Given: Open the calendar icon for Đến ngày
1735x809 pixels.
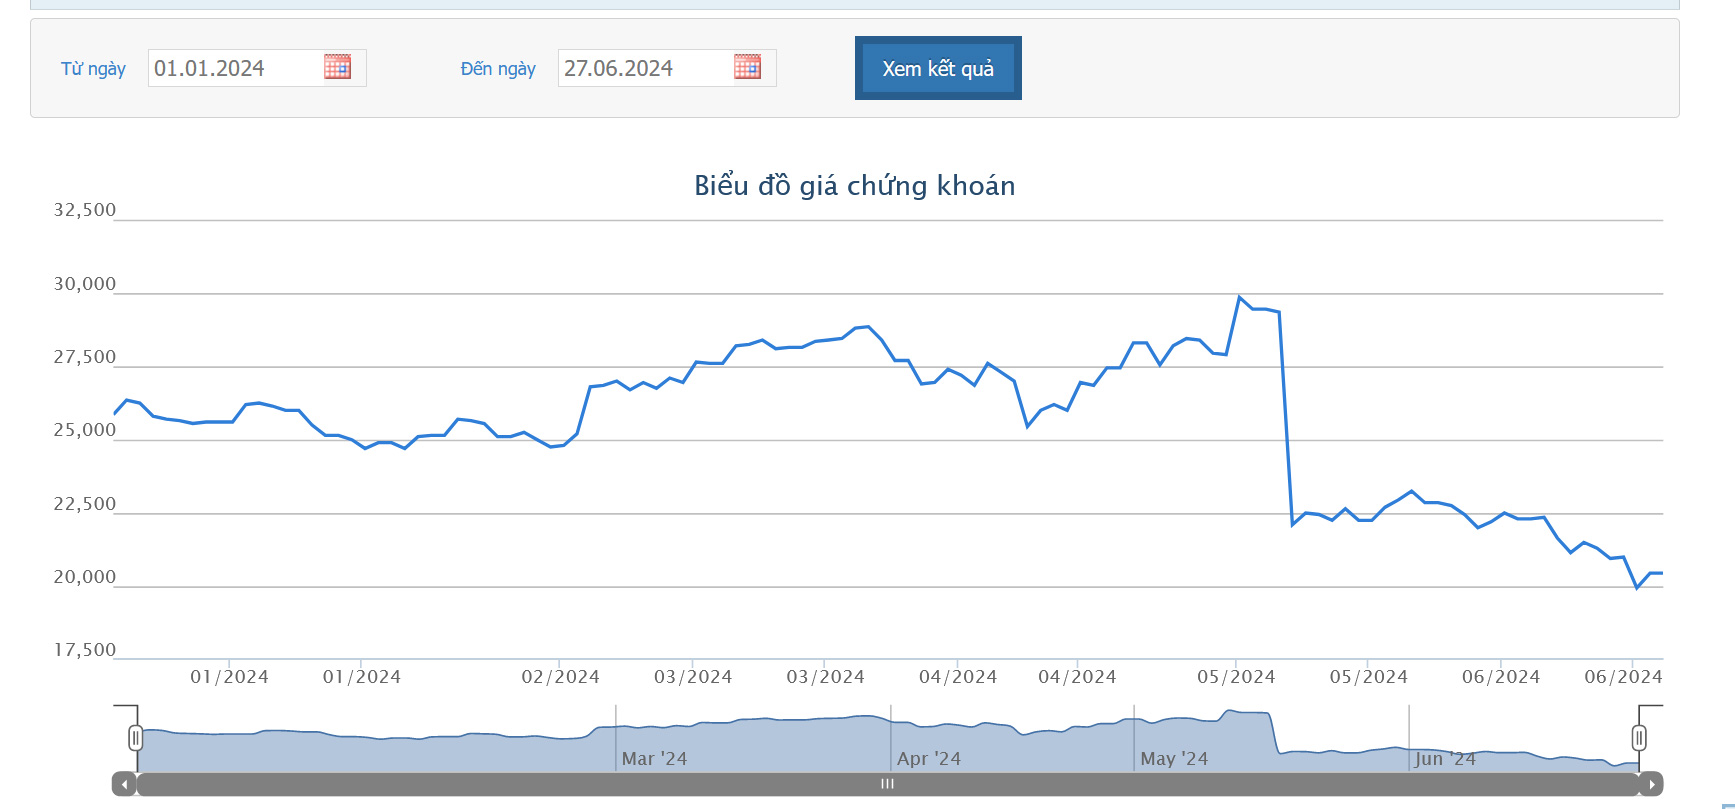Looking at the screenshot, I should [x=747, y=67].
